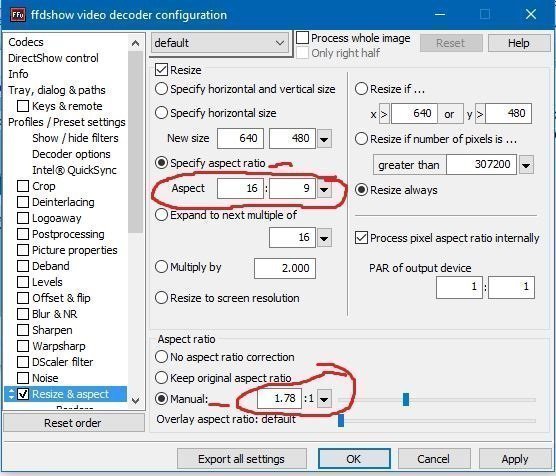The image size is (556, 476).
Task: Open Tray, dialog & paths page
Action: pyautogui.click(x=57, y=90)
